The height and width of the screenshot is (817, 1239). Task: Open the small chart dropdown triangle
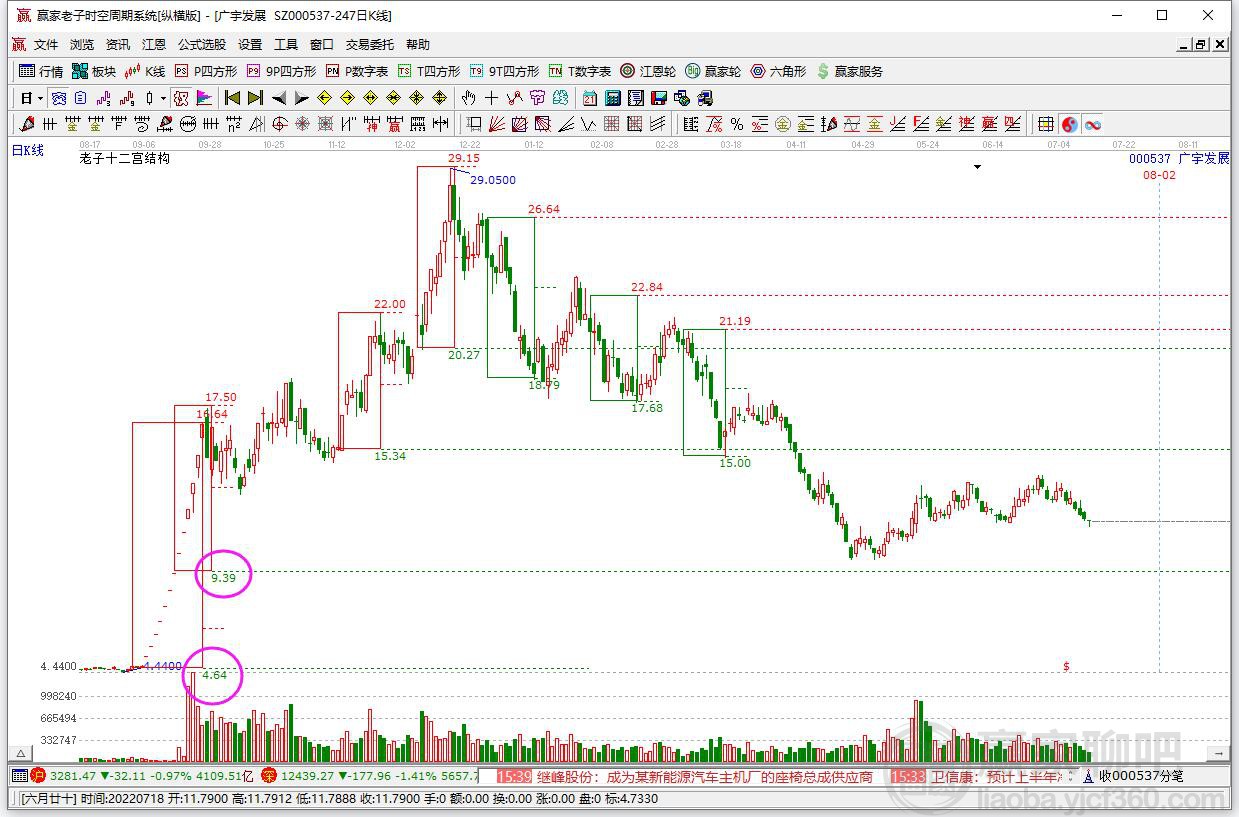[x=977, y=167]
